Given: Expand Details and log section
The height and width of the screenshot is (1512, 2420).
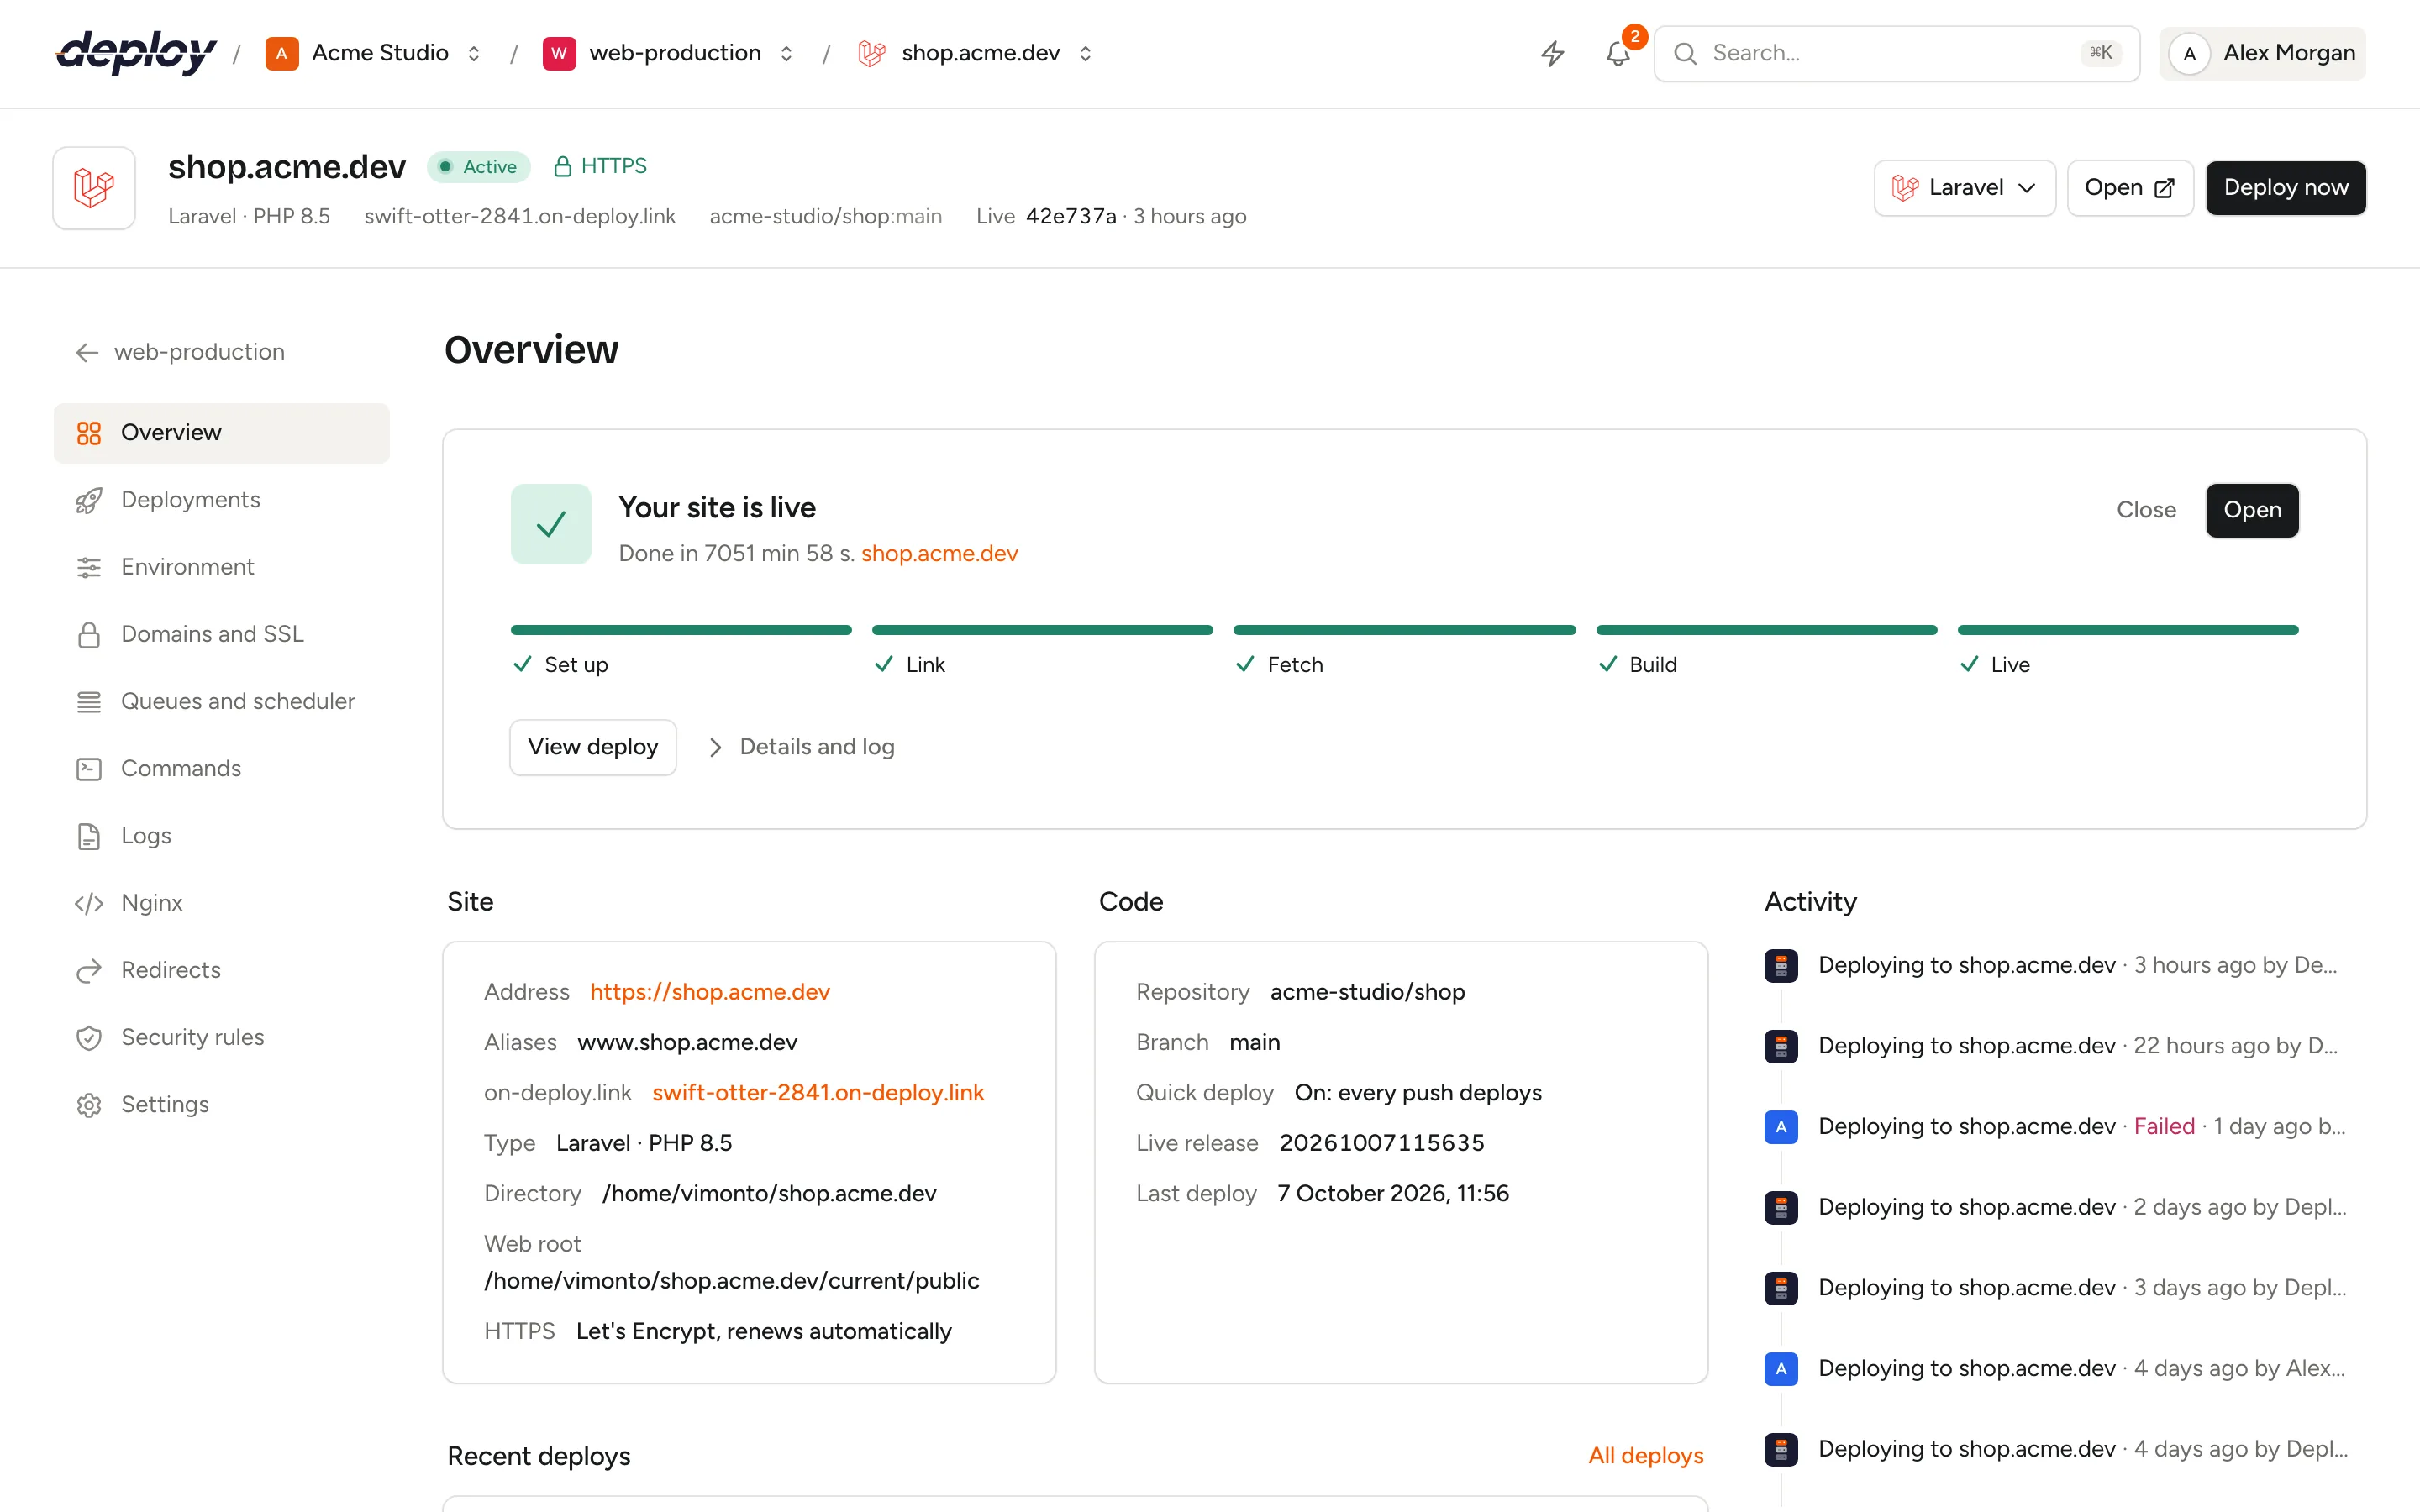Looking at the screenshot, I should (801, 747).
